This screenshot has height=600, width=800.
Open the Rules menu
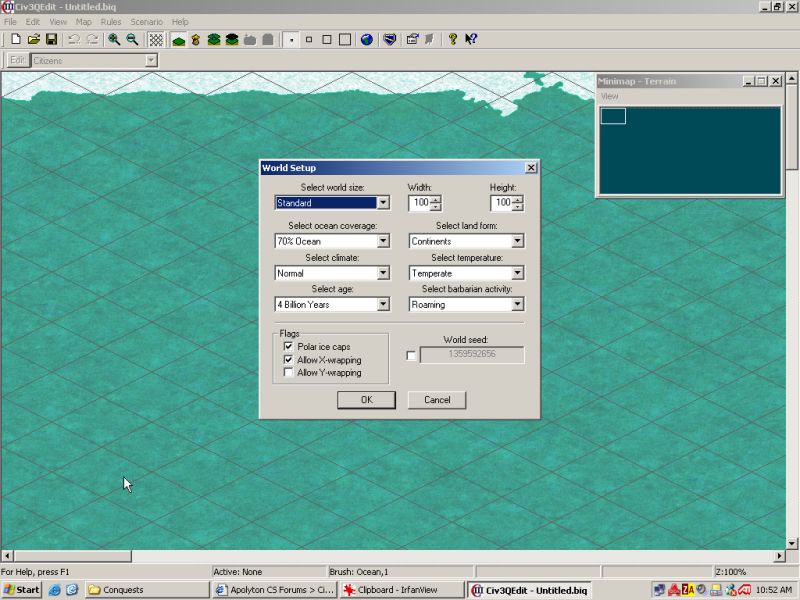[x=110, y=21]
